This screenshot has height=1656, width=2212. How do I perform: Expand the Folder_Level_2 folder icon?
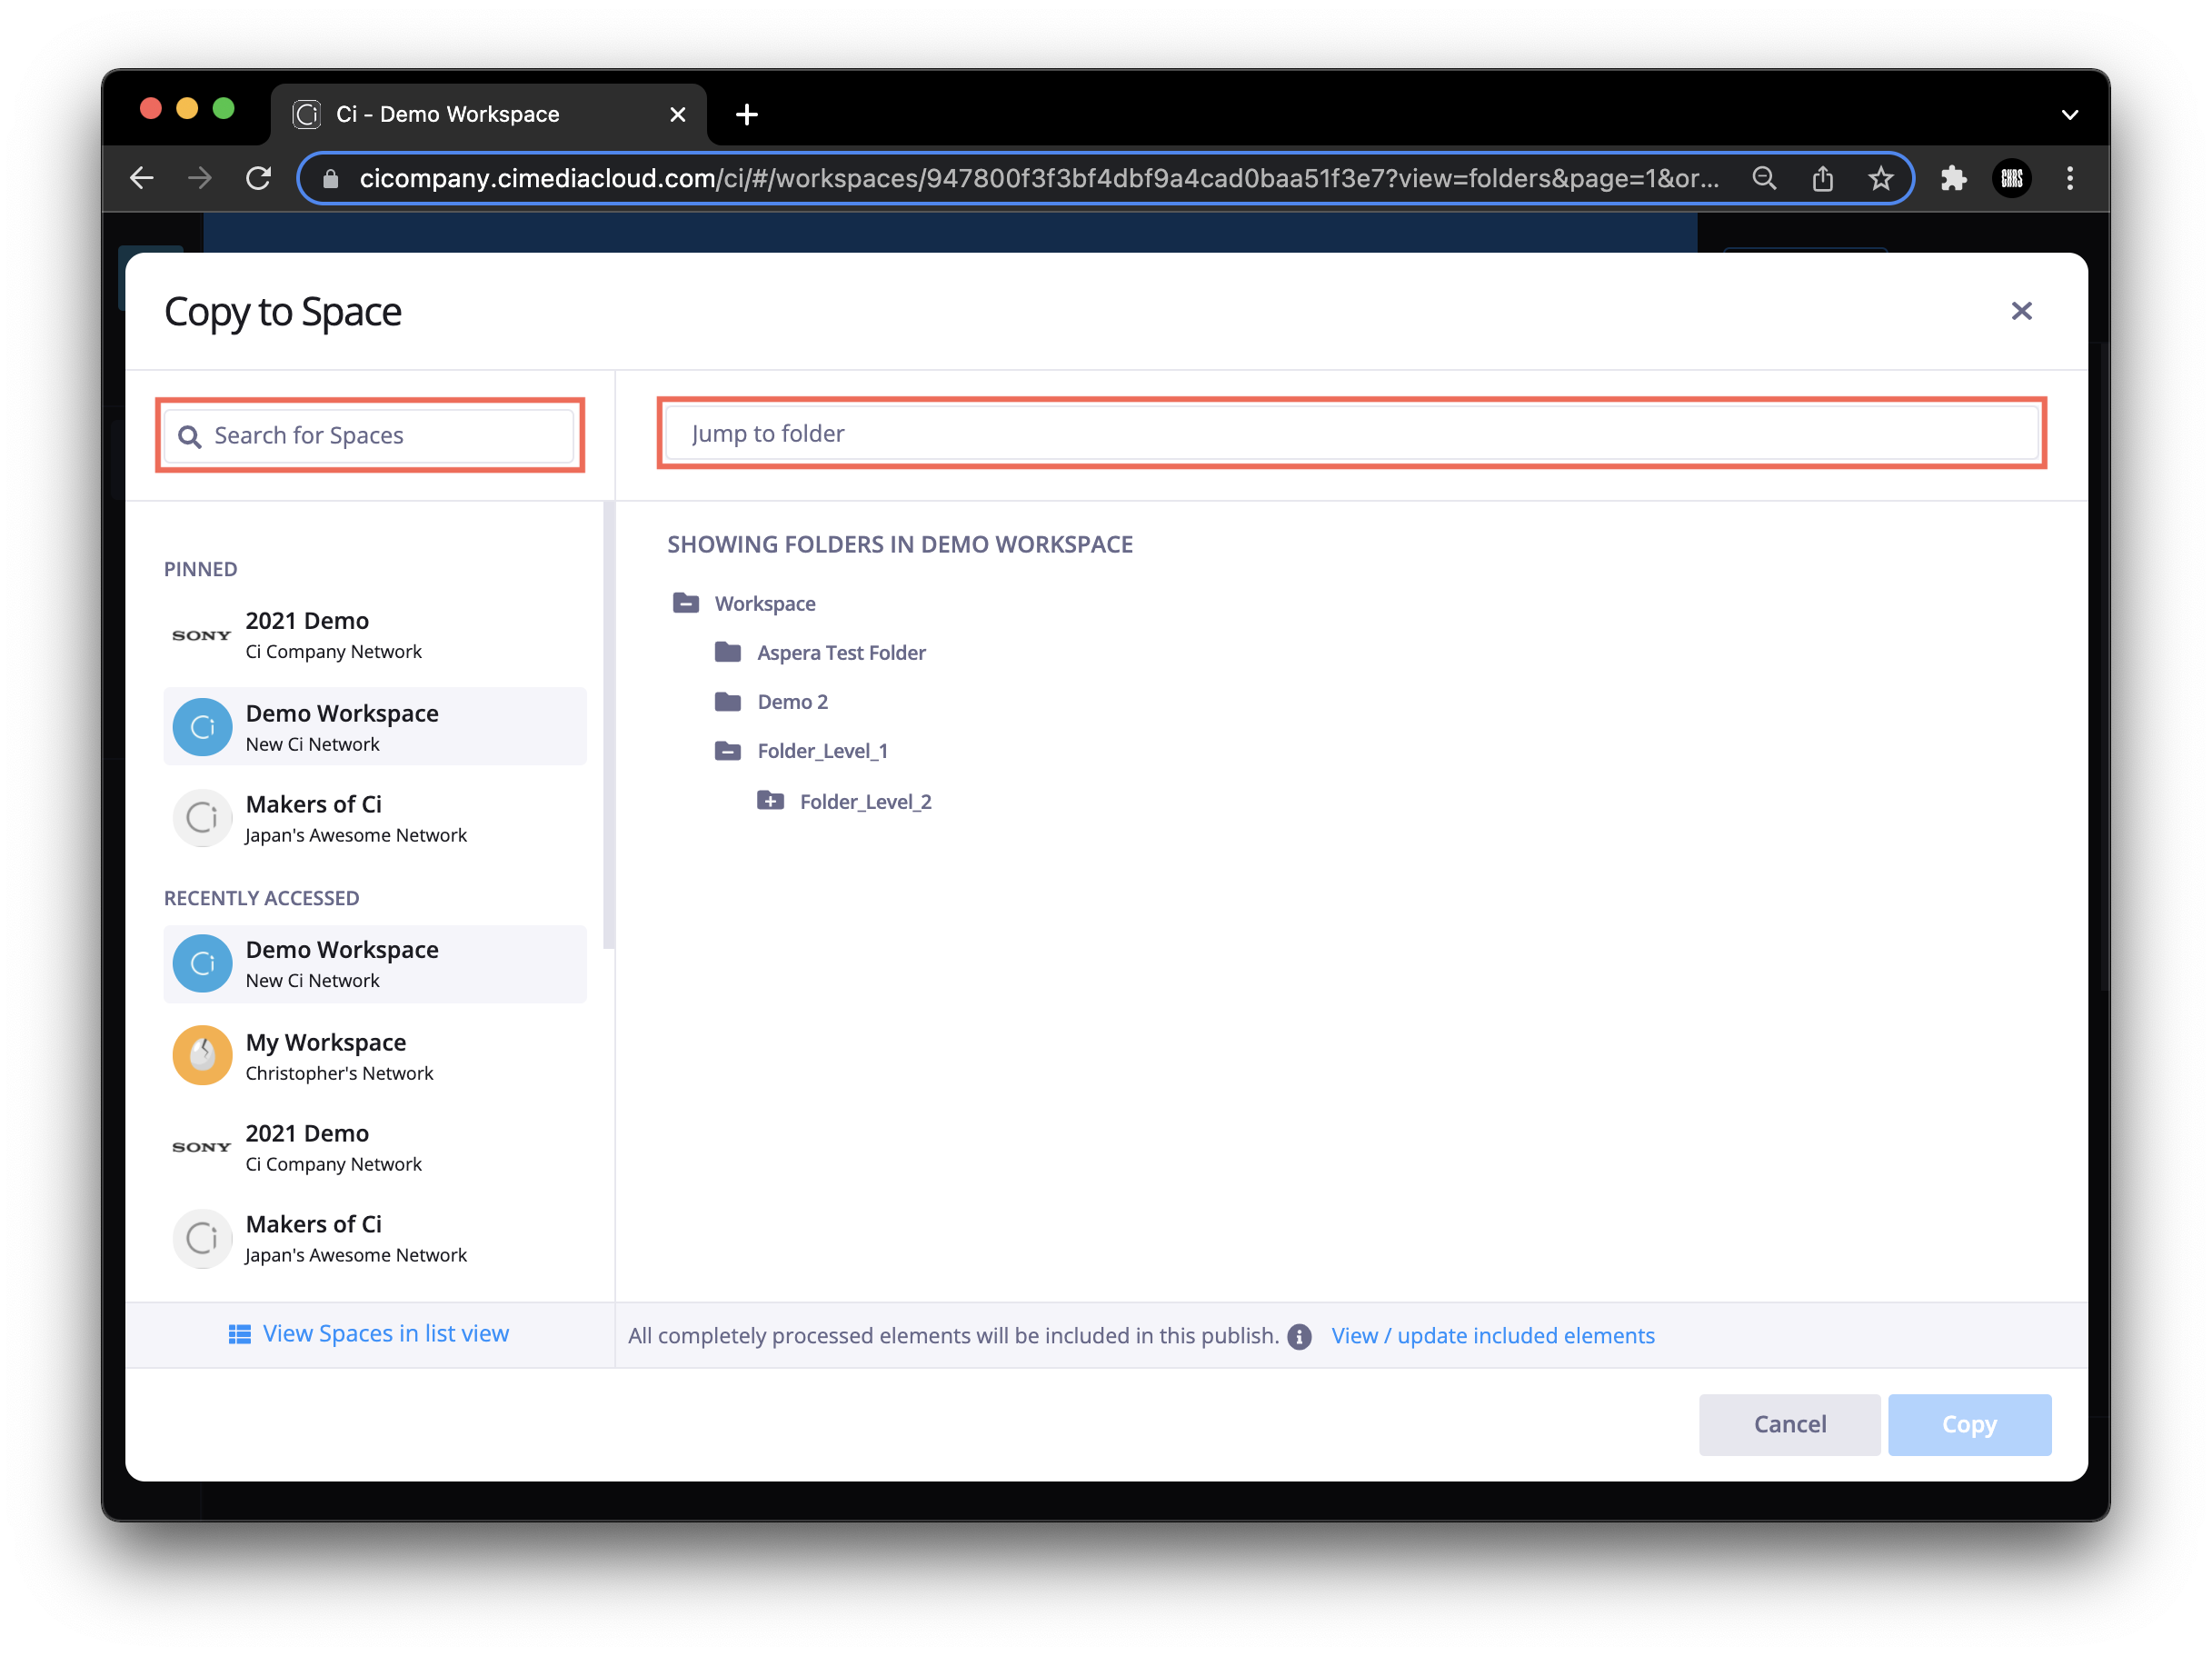pyautogui.click(x=770, y=800)
